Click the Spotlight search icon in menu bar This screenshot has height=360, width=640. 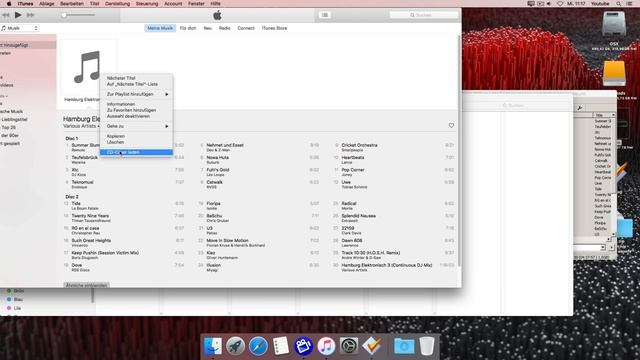pyautogui.click(x=619, y=4)
